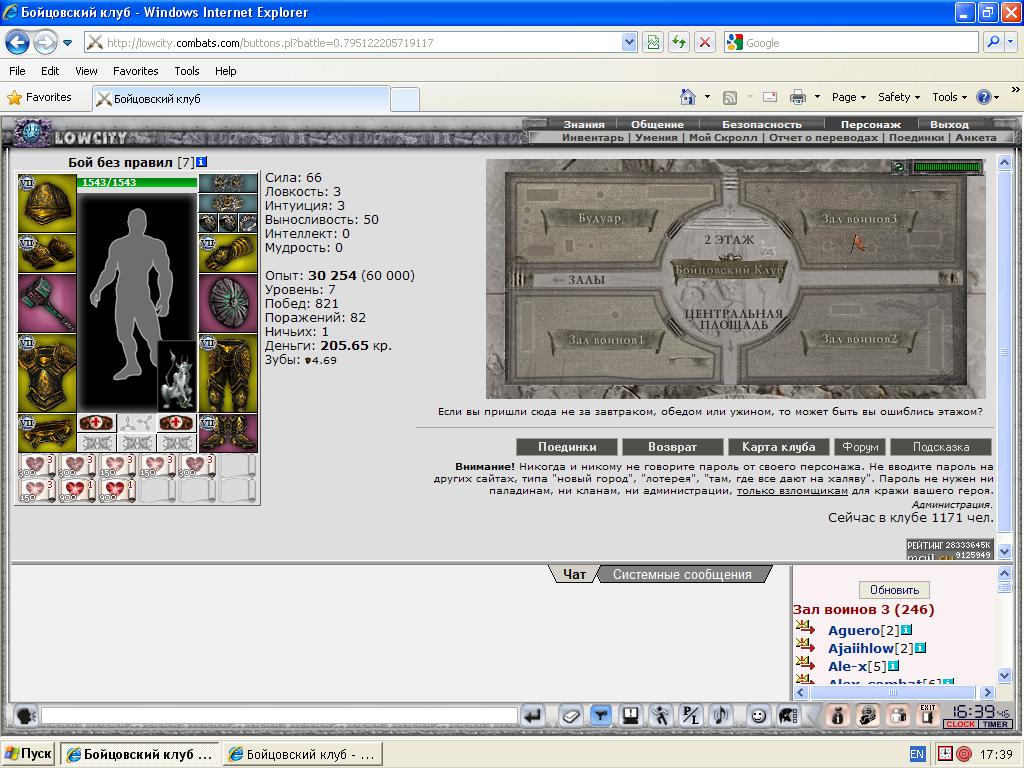This screenshot has width=1024, height=768.
Task: Click the golden chest armor slot
Action: point(47,374)
